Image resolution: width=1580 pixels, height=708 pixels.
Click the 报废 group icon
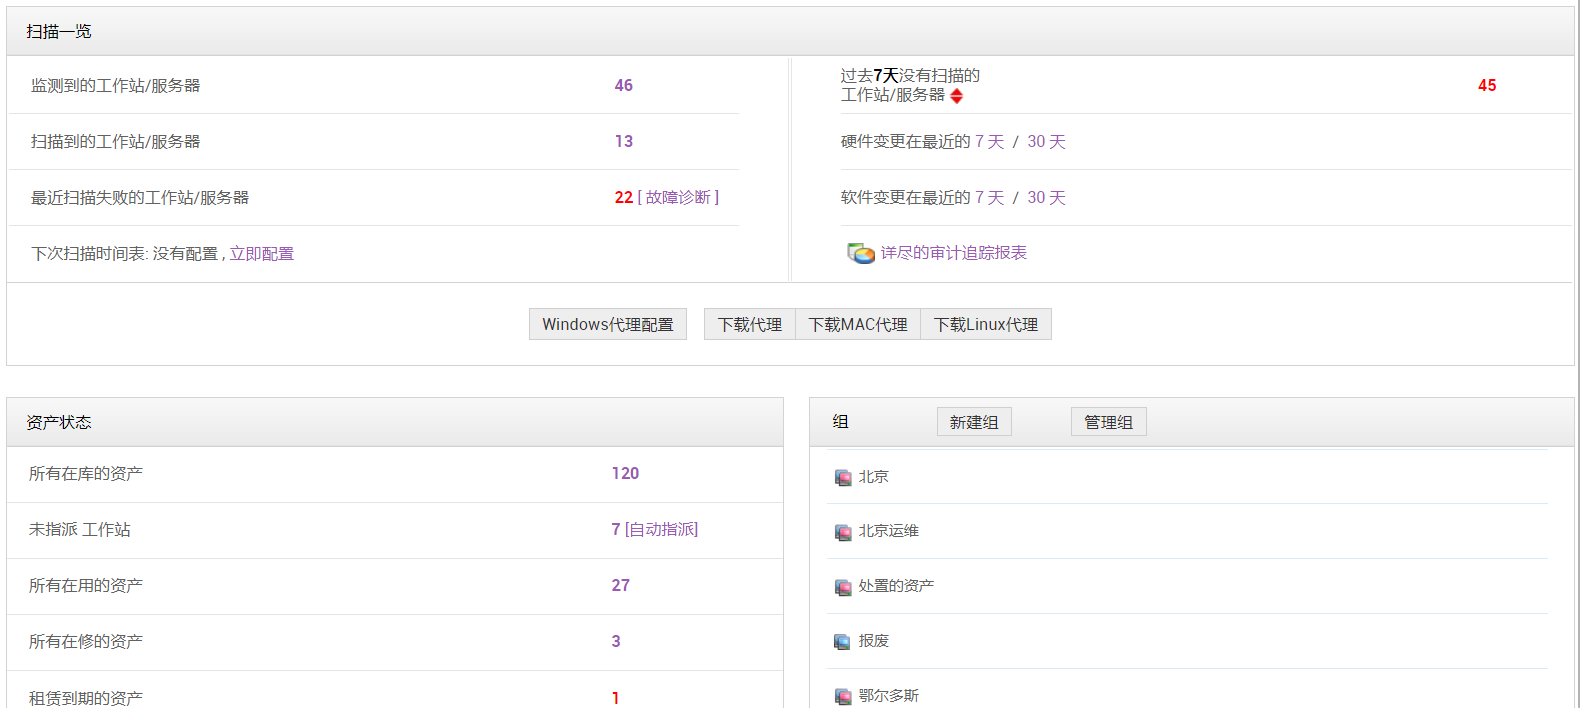[x=843, y=642]
